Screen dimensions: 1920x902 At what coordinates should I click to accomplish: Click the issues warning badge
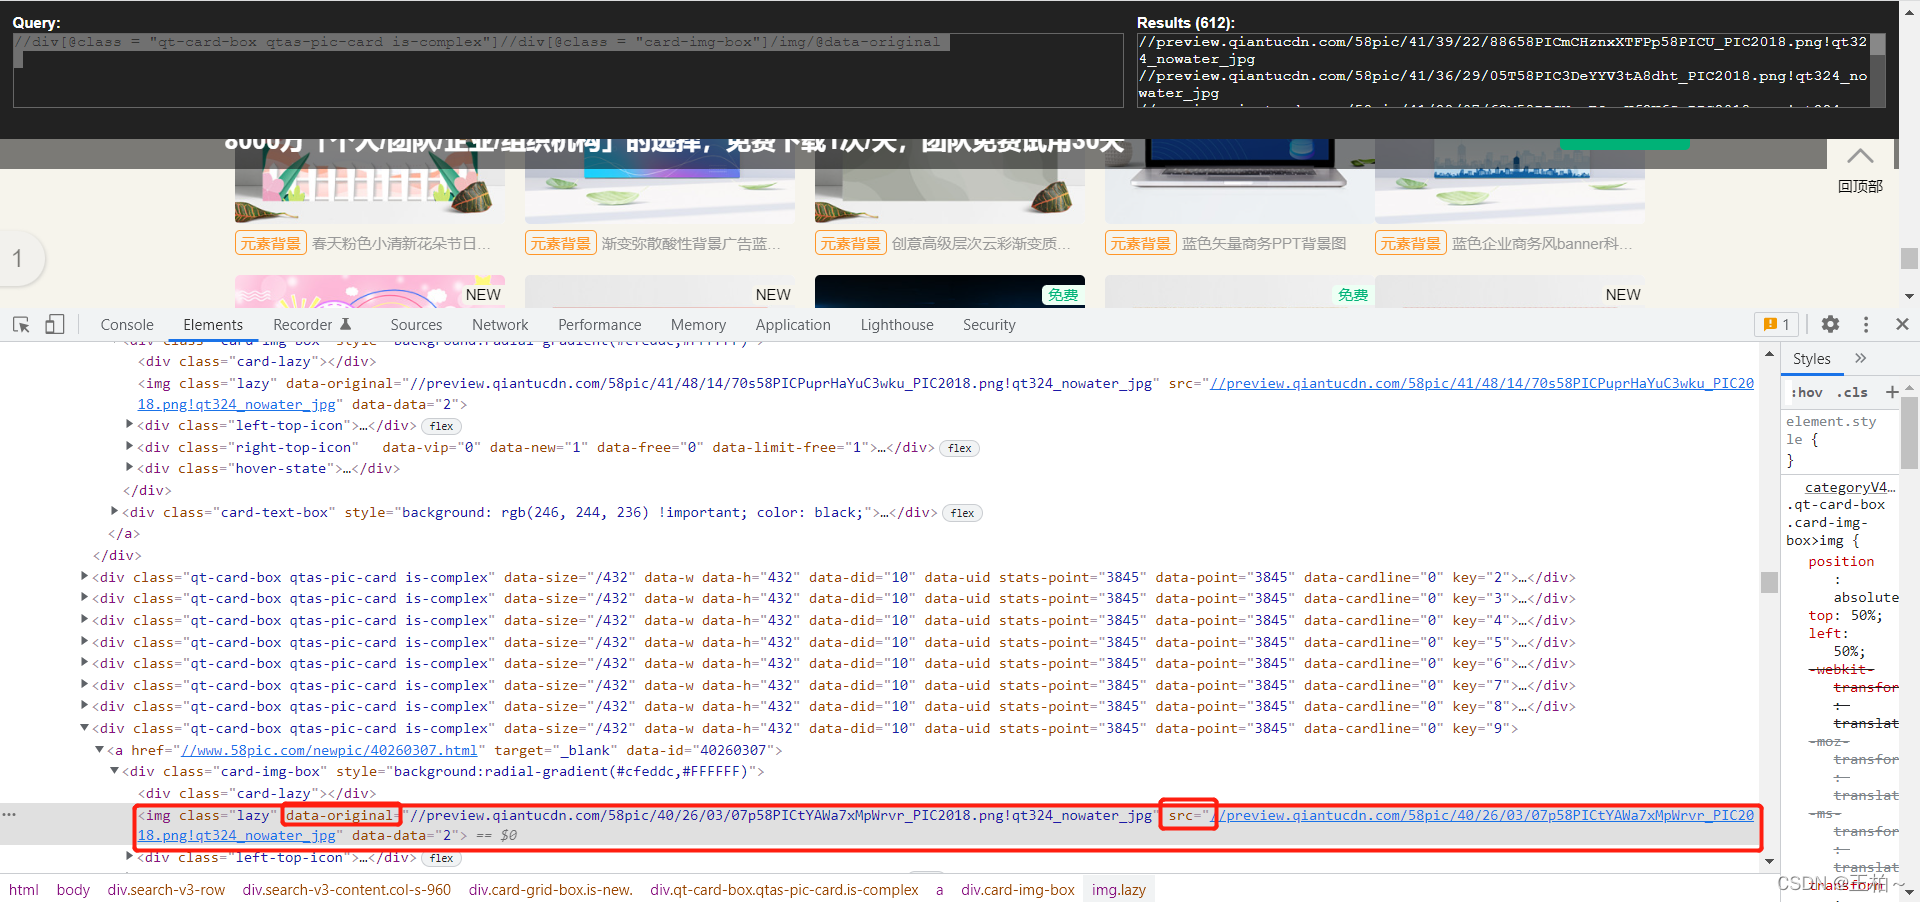point(1777,324)
